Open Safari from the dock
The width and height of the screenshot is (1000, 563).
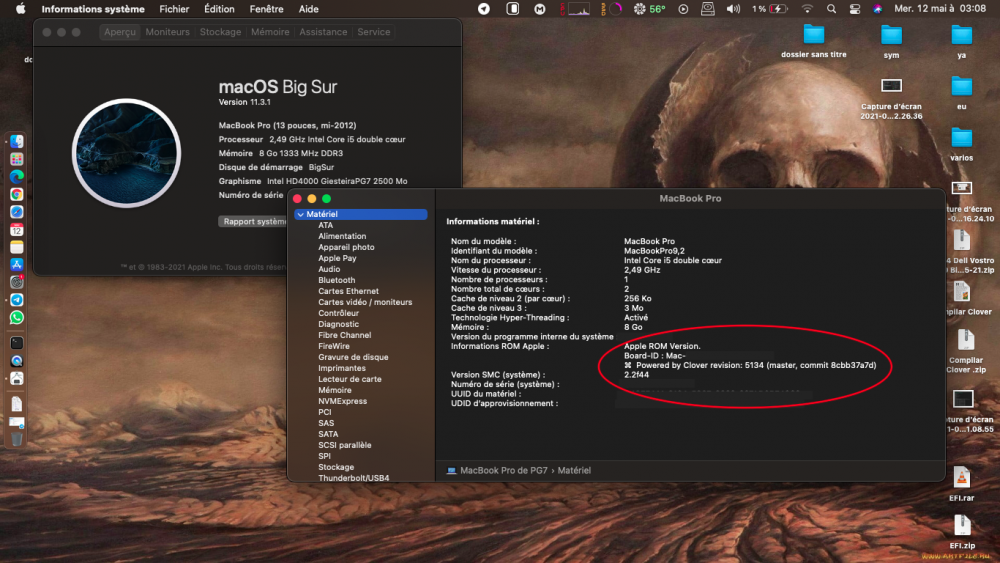[x=17, y=212]
